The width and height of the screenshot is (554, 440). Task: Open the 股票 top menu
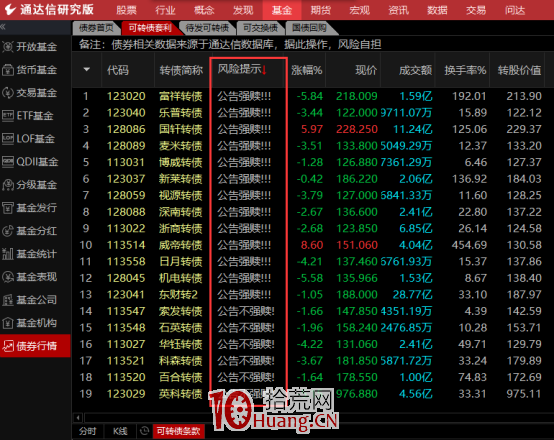tap(126, 10)
